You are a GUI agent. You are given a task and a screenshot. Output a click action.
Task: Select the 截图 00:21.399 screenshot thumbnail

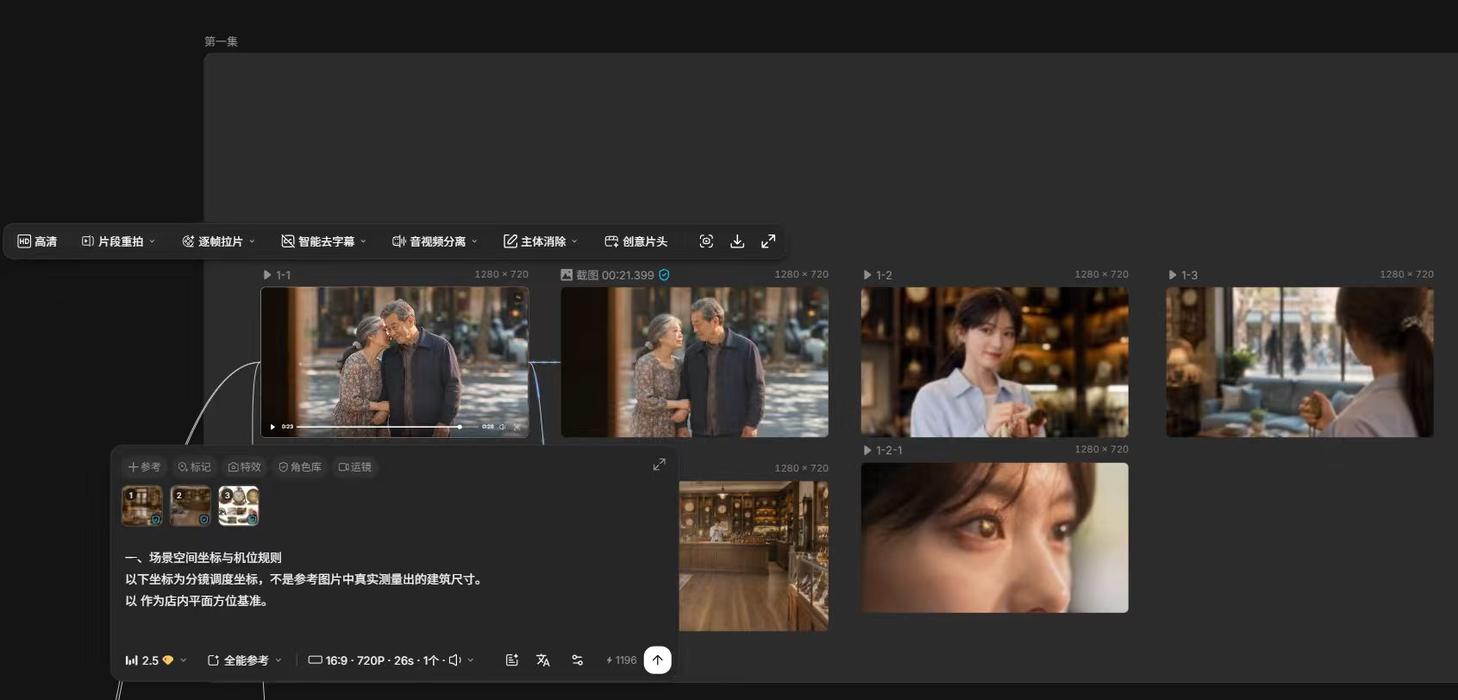click(694, 362)
